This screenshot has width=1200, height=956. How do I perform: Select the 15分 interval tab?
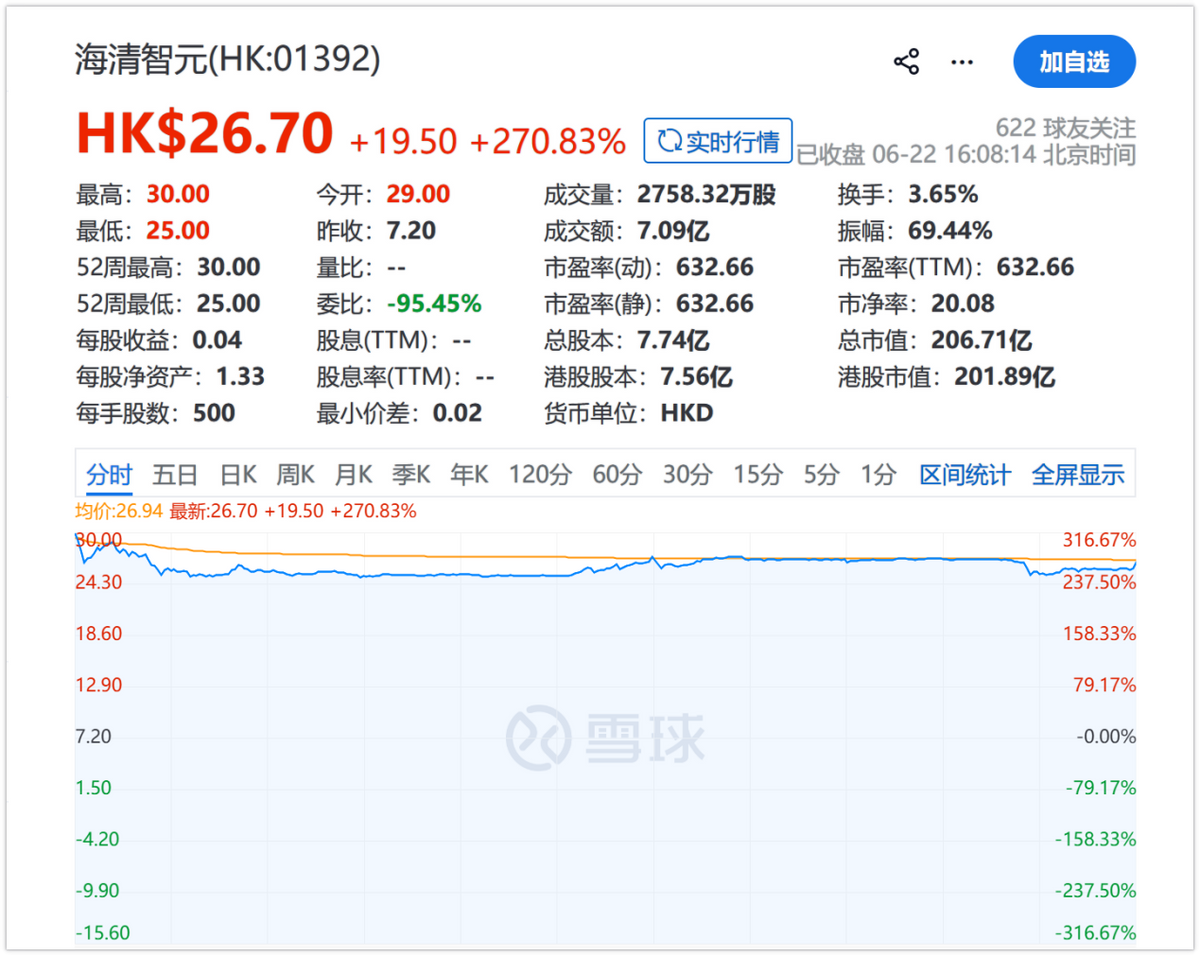point(758,475)
